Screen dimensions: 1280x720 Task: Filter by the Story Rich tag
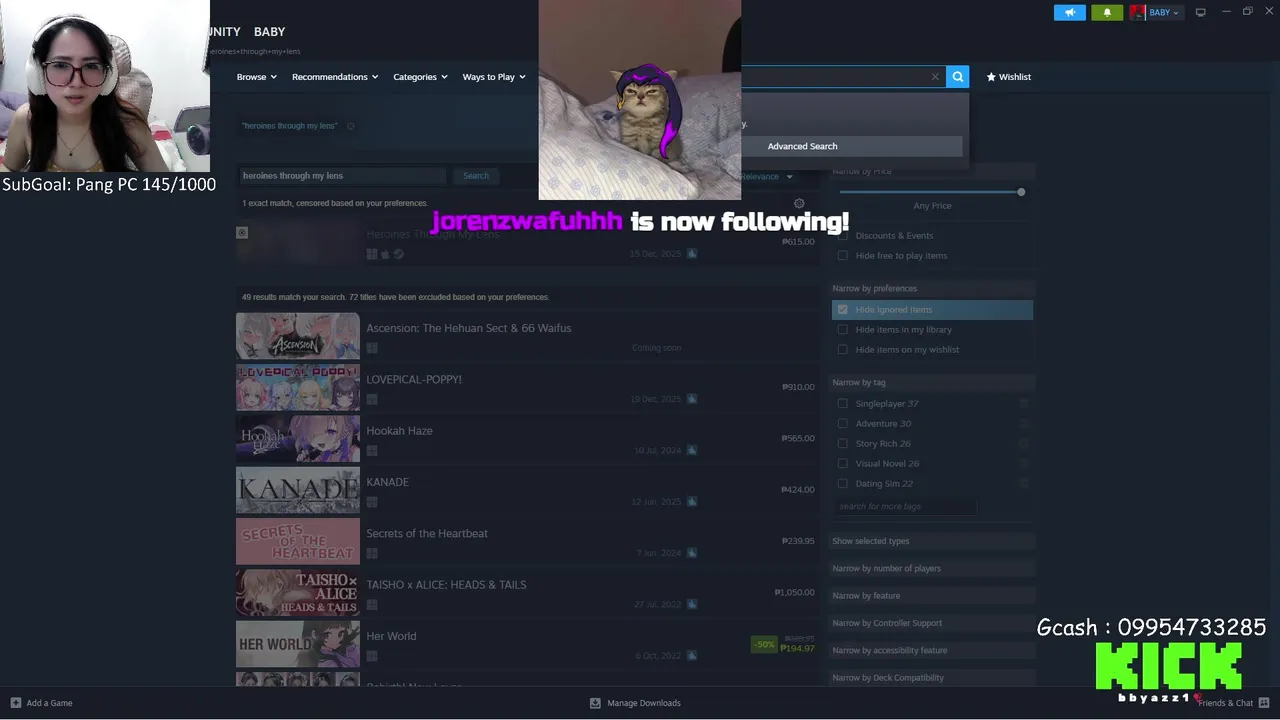coord(842,444)
